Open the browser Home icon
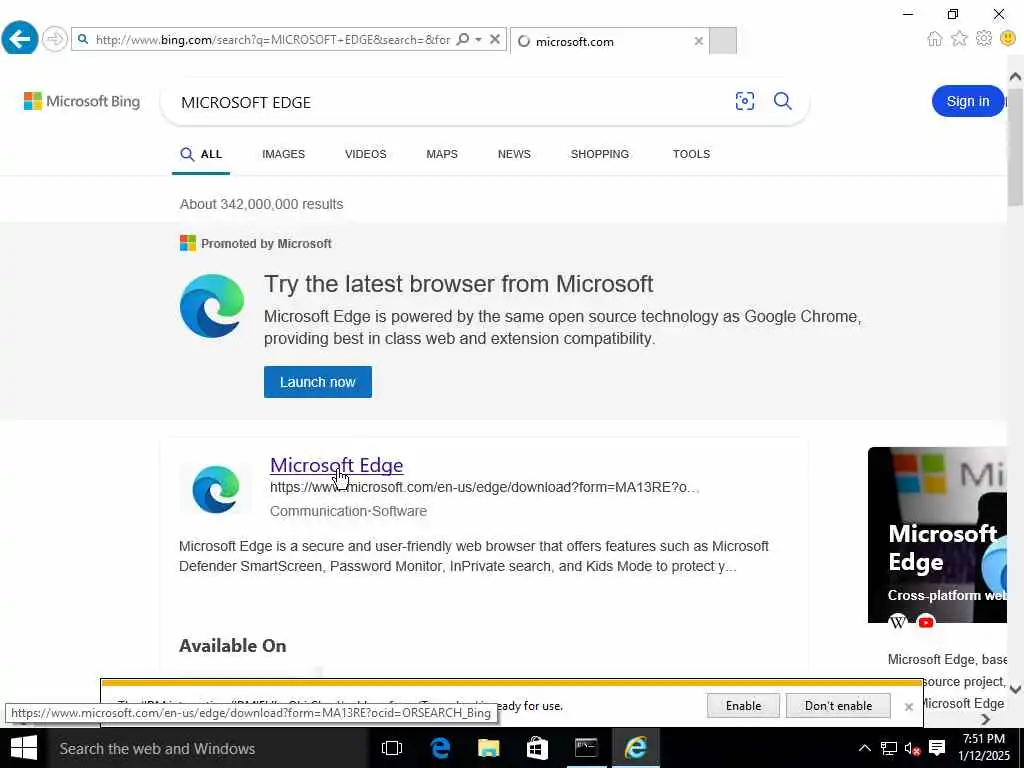 click(935, 39)
